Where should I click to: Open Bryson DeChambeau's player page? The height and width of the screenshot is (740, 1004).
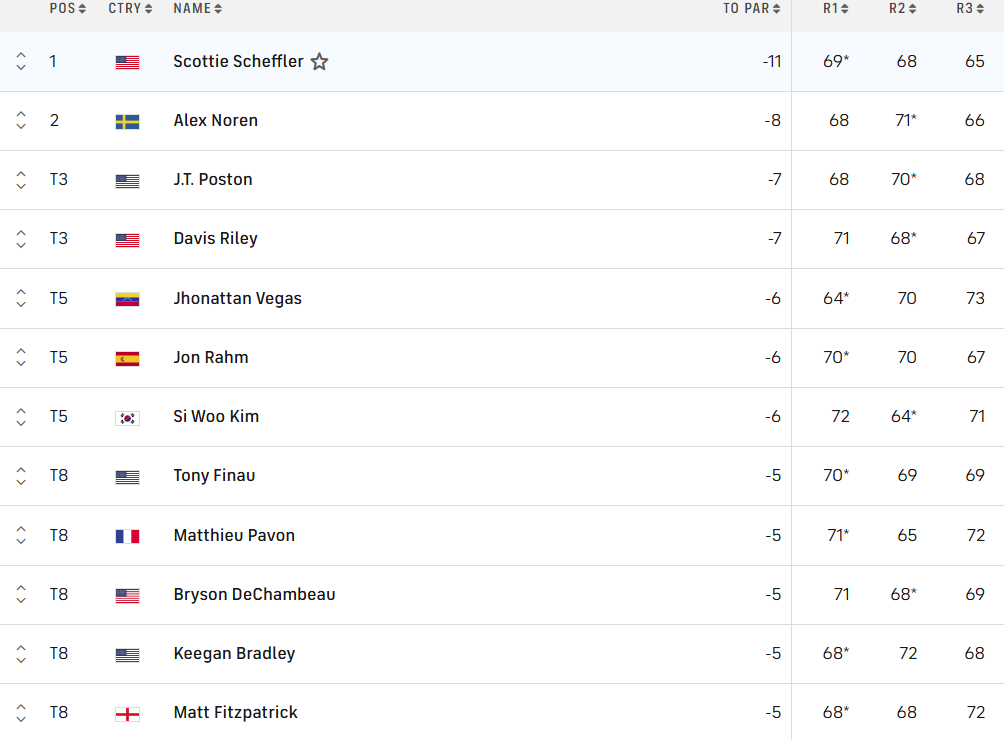coord(256,594)
